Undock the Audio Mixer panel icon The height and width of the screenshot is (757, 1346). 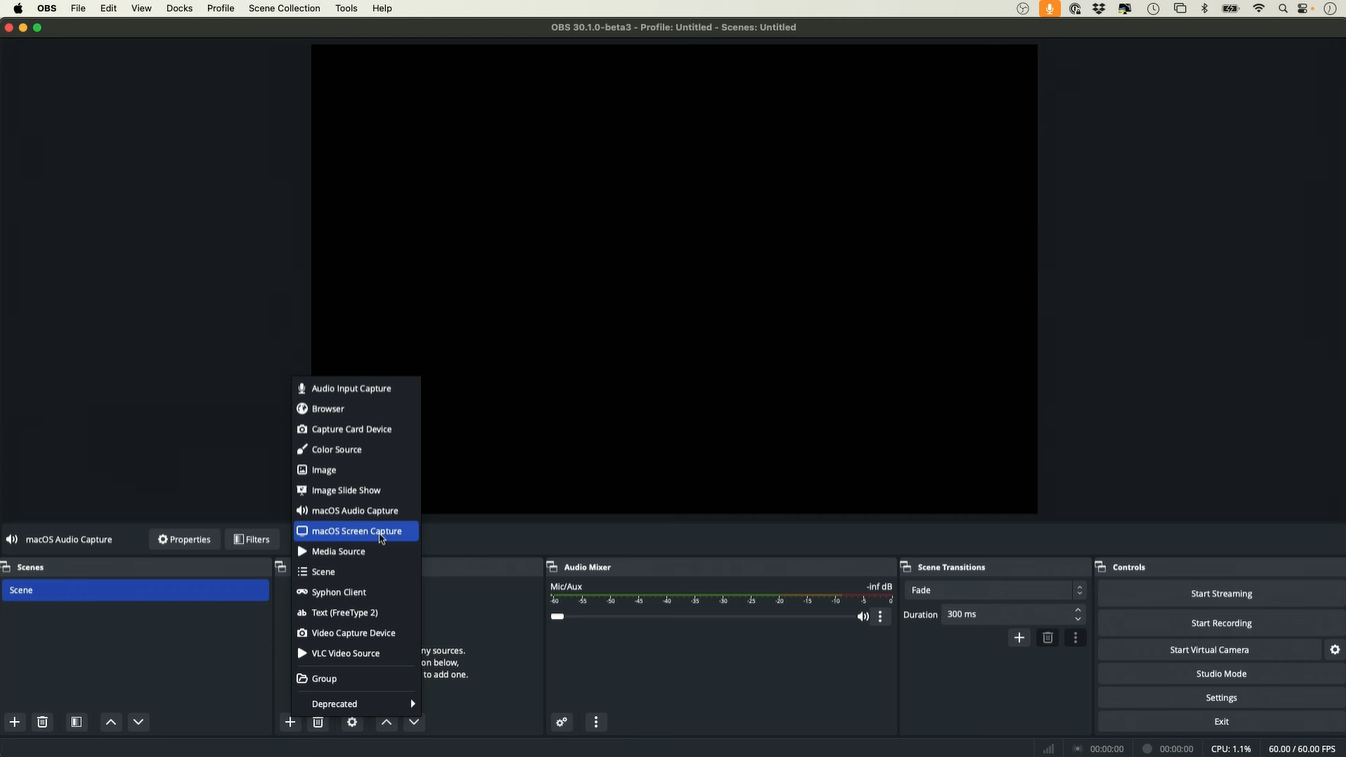(552, 567)
